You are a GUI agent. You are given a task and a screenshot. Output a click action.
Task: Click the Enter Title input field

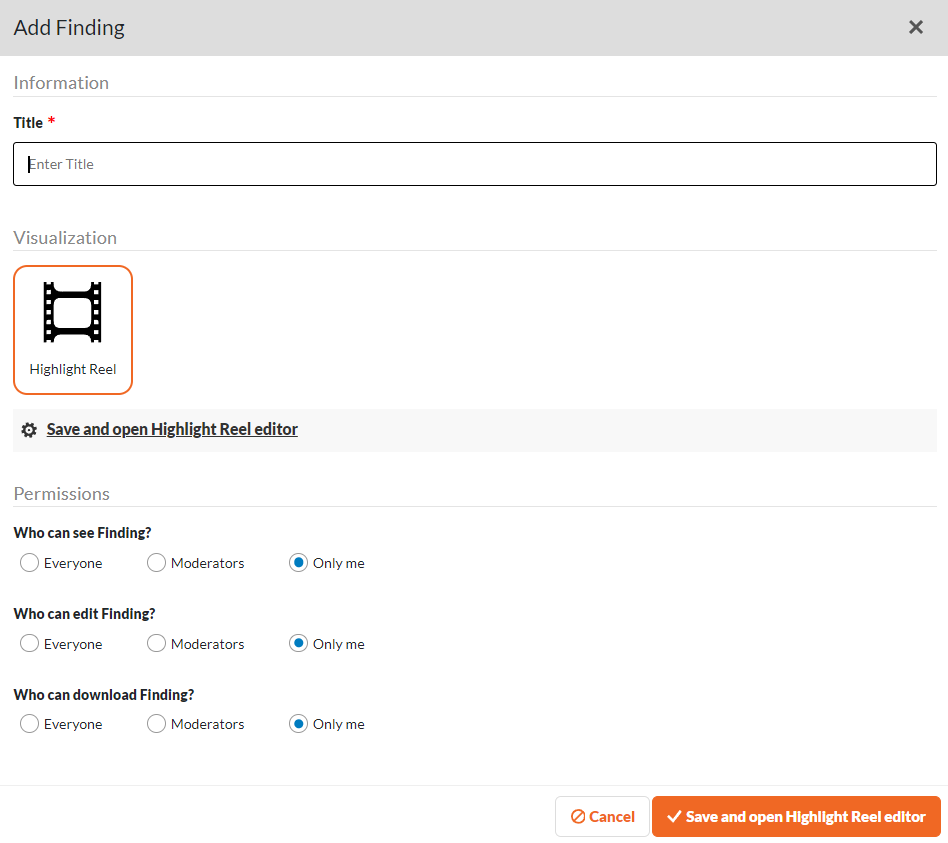[475, 164]
